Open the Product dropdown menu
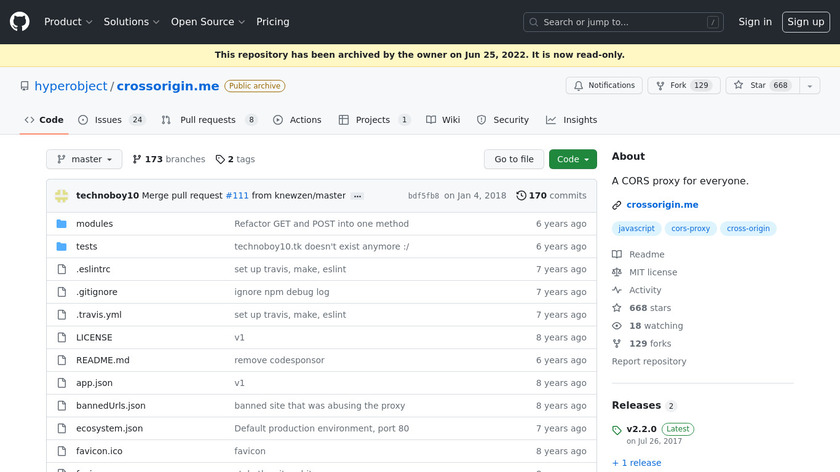The image size is (840, 472). [68, 22]
